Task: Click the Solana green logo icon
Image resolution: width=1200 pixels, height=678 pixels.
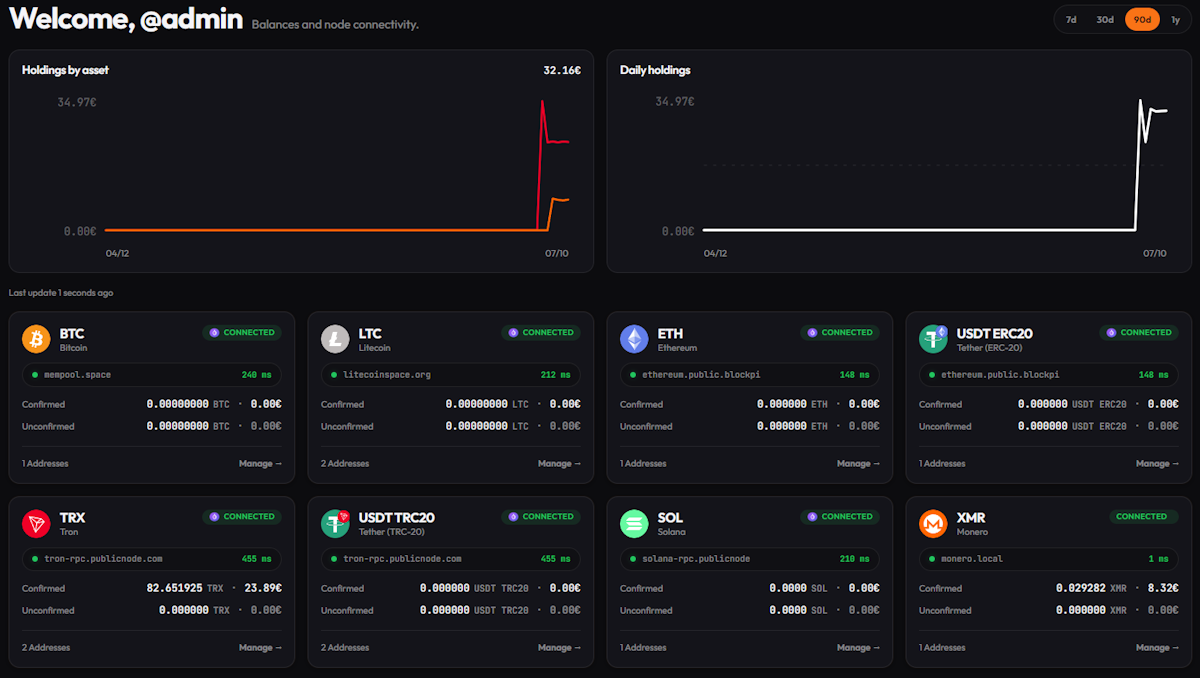Action: point(634,523)
